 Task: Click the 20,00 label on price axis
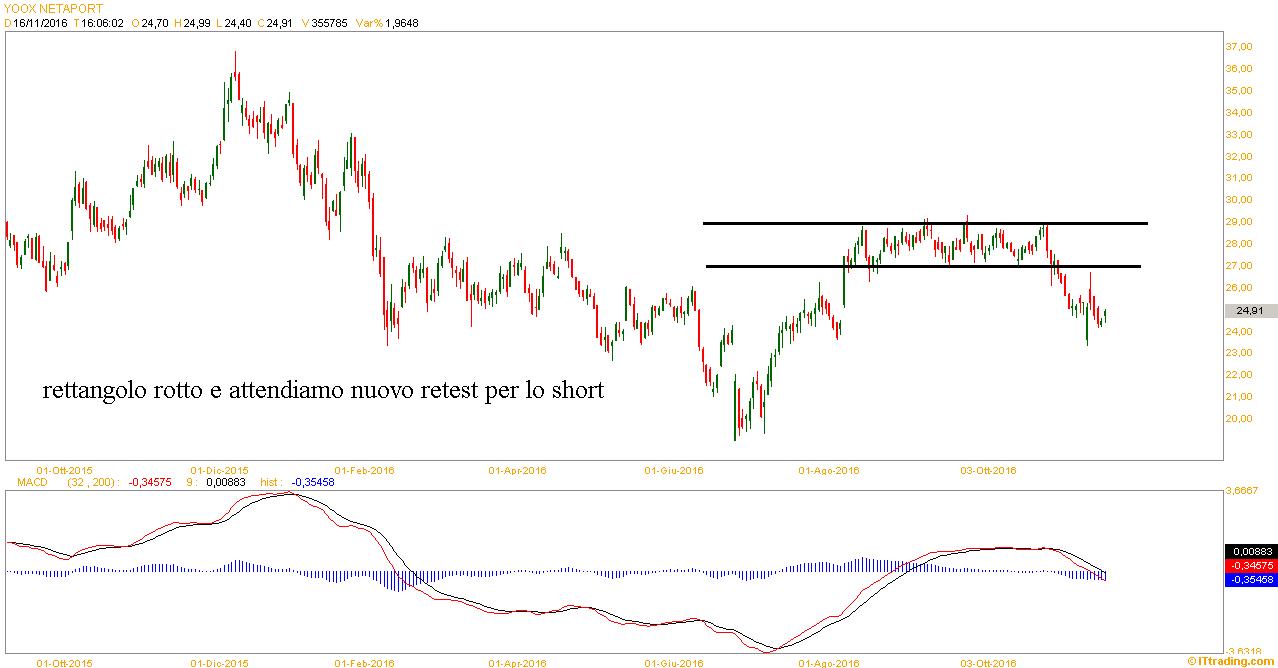click(x=1238, y=419)
